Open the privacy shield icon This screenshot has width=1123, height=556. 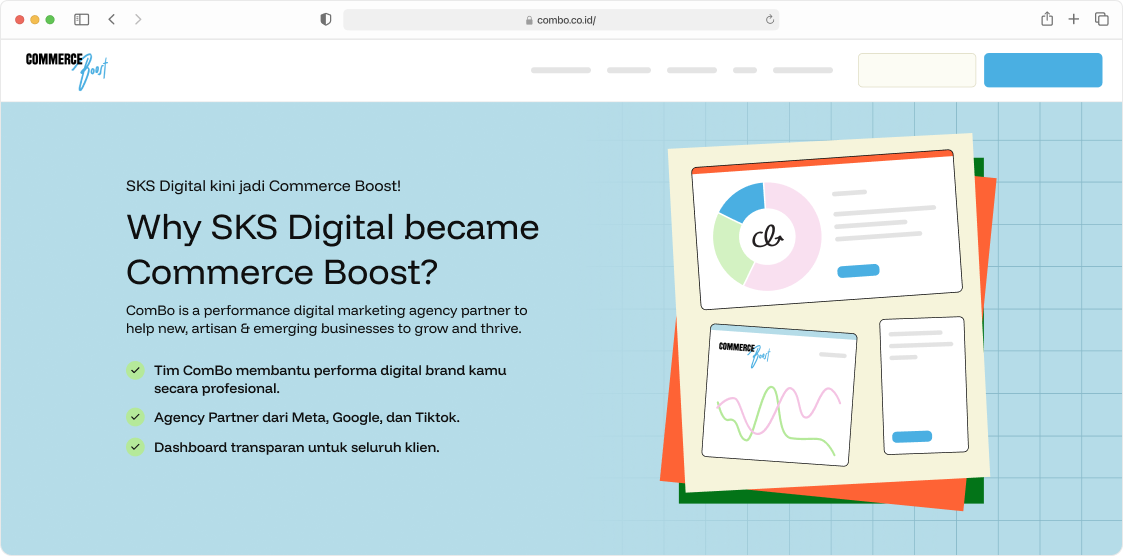click(x=326, y=19)
